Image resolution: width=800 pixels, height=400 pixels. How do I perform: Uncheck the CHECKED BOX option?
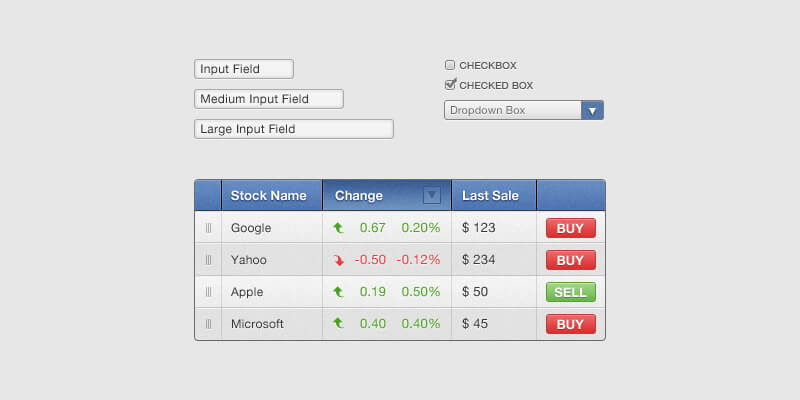tap(450, 85)
